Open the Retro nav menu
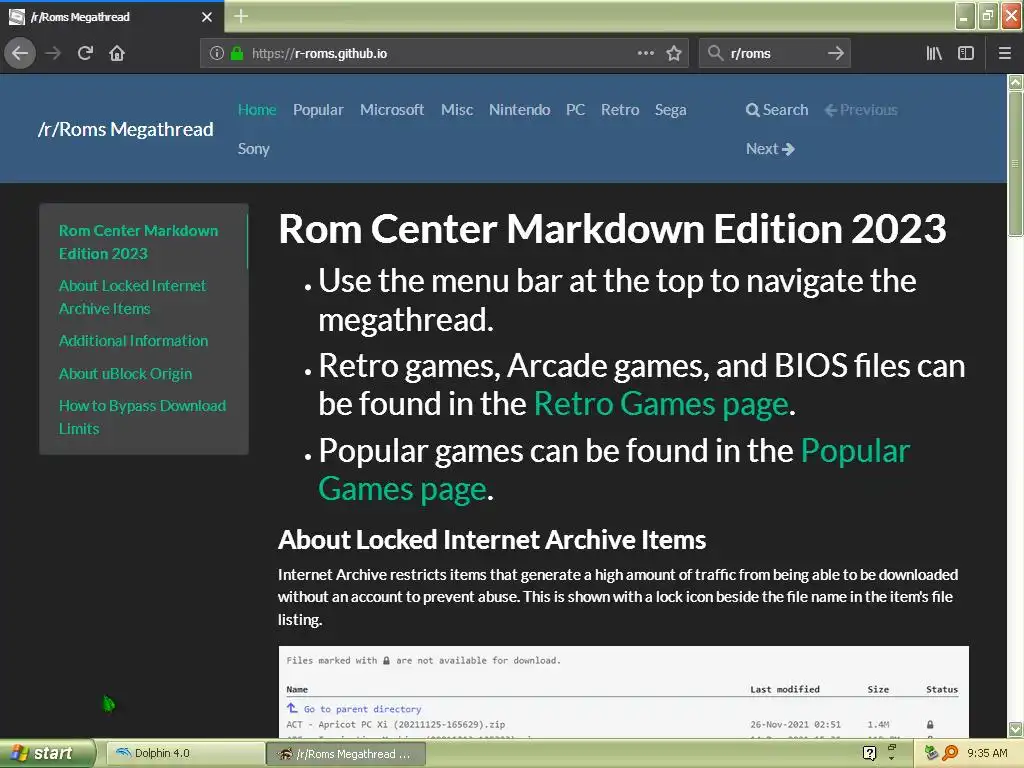 [620, 110]
